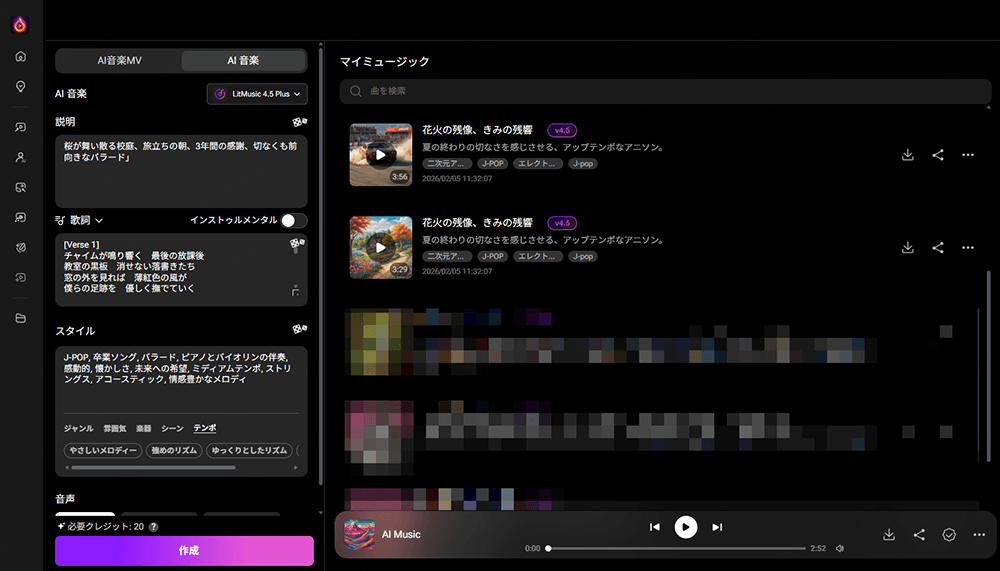The image size is (1000, 571).
Task: Click the playback progress slider in the player
Action: pos(676,548)
